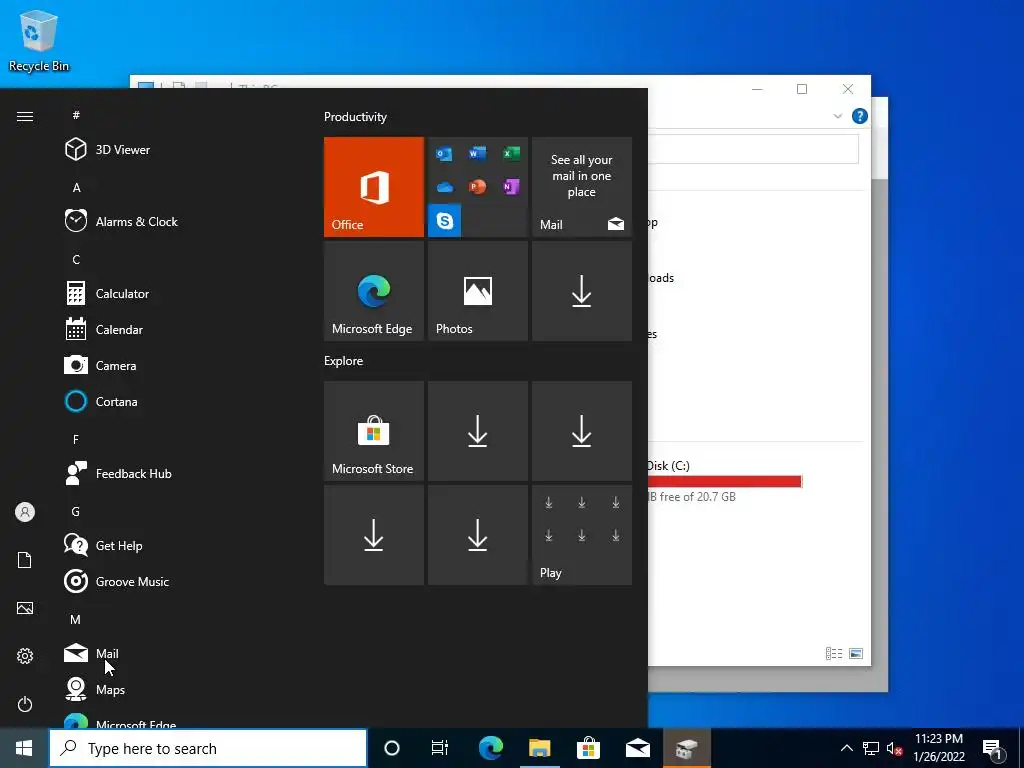Launch Alarms & Clock app
The height and width of the screenshot is (768, 1024).
[x=121, y=221]
